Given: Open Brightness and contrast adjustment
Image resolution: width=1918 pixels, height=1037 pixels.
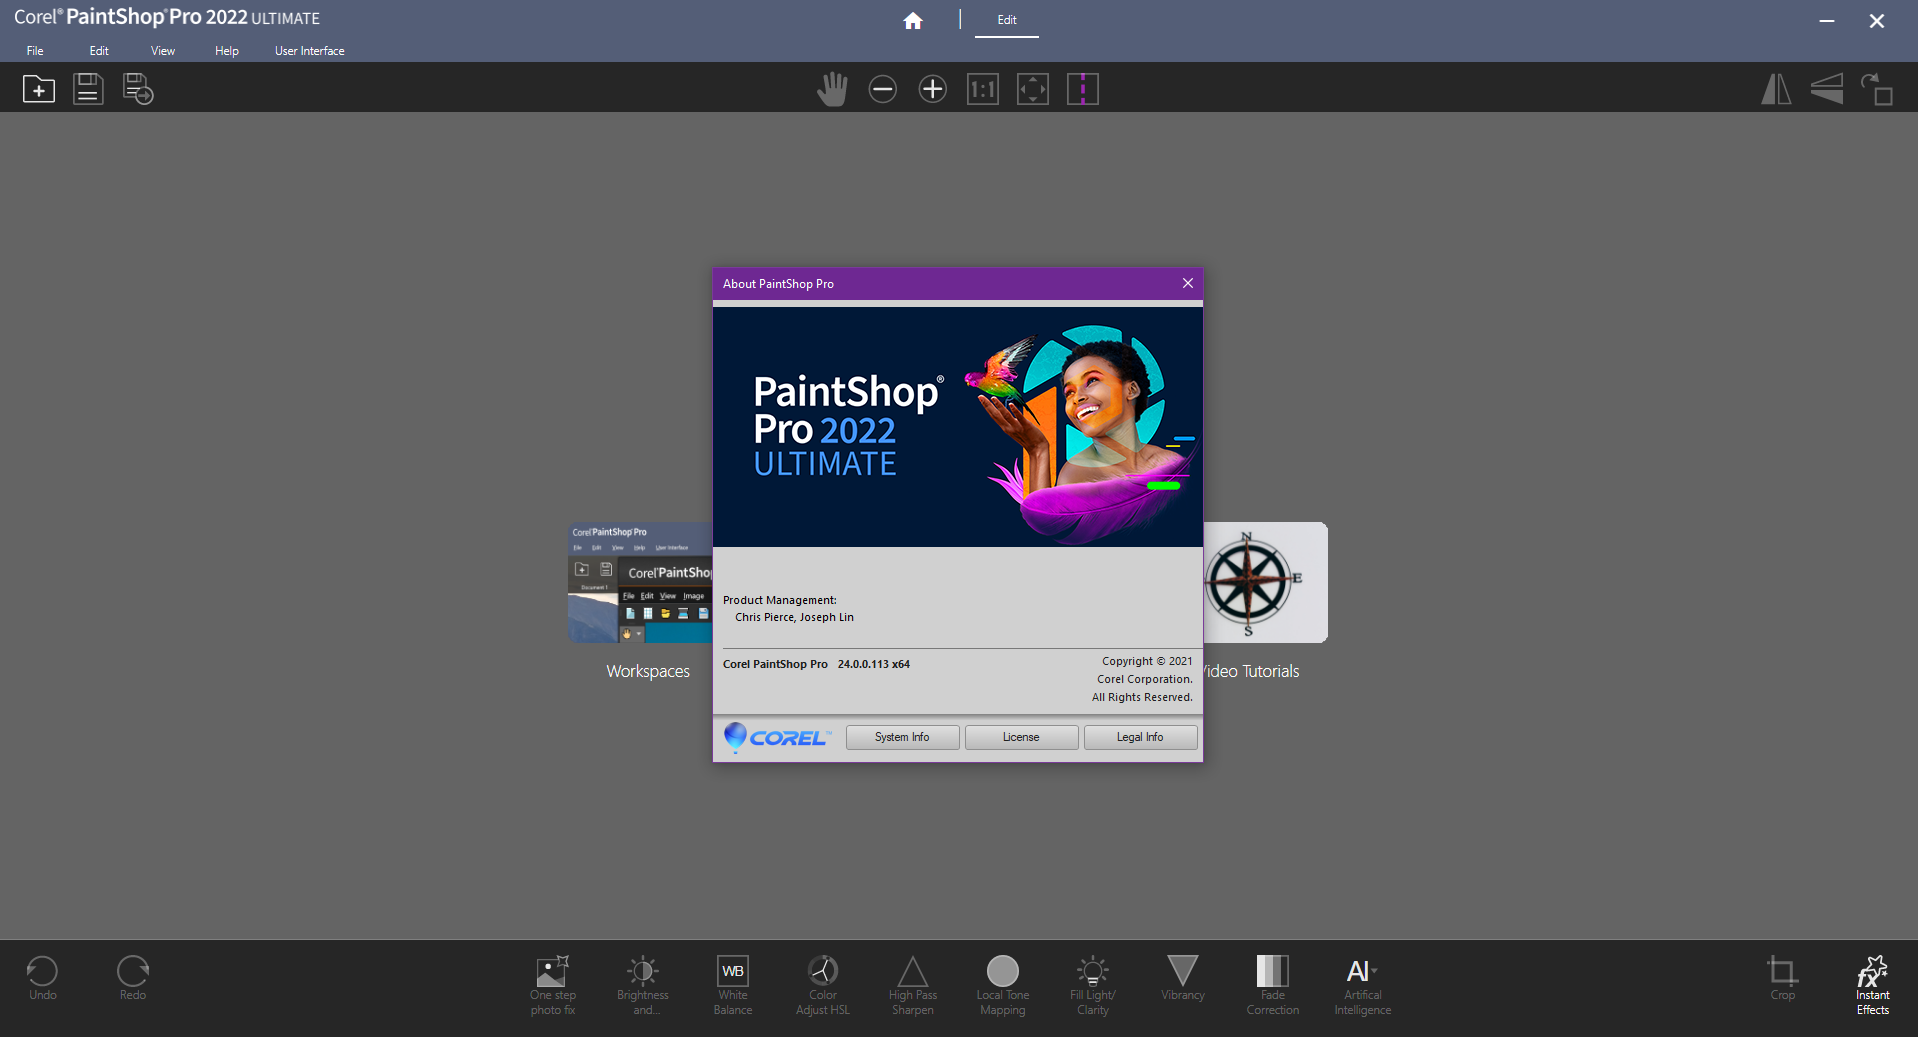Looking at the screenshot, I should click(643, 985).
